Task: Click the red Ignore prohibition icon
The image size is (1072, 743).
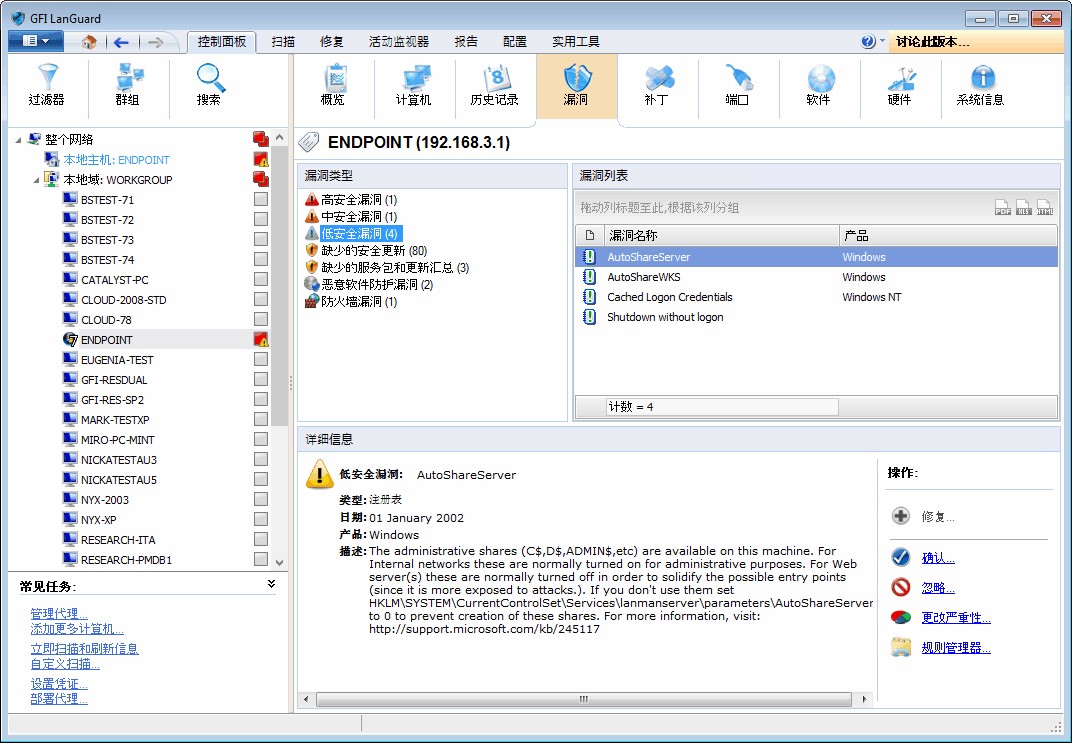Action: click(901, 587)
